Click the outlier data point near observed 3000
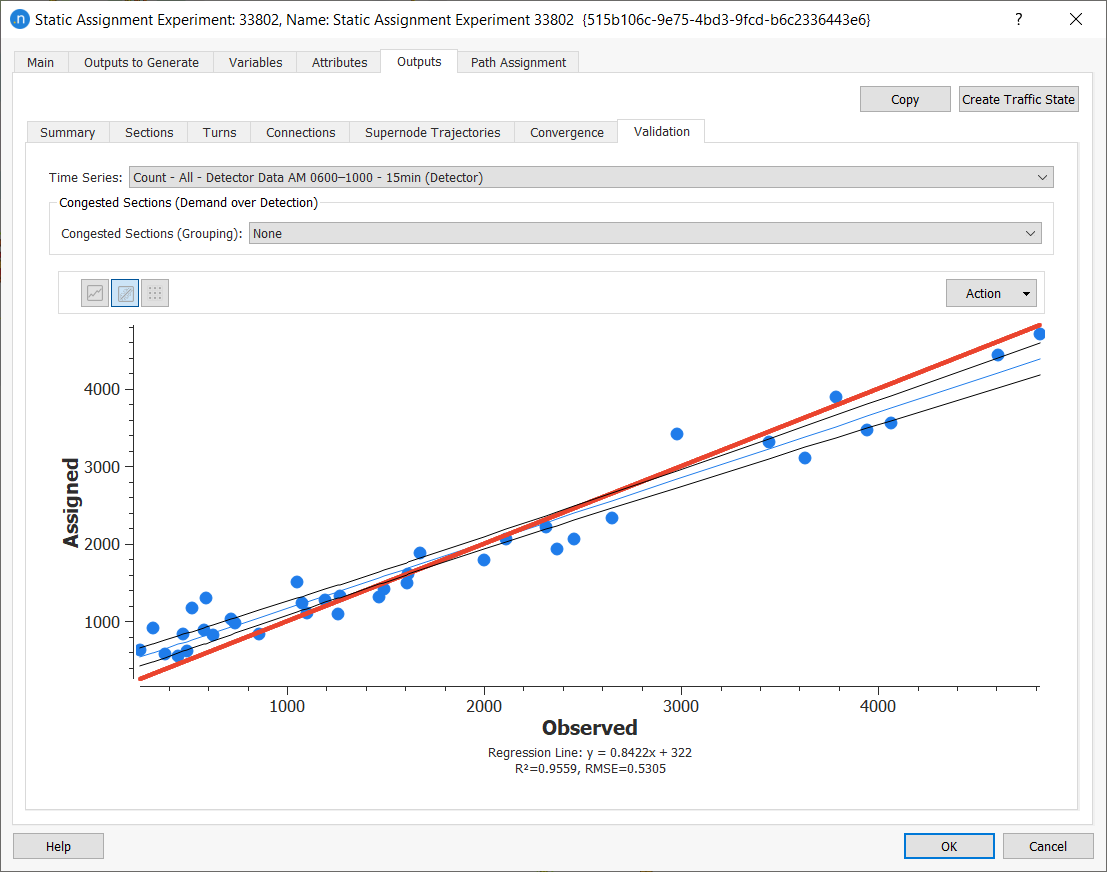 [x=677, y=434]
